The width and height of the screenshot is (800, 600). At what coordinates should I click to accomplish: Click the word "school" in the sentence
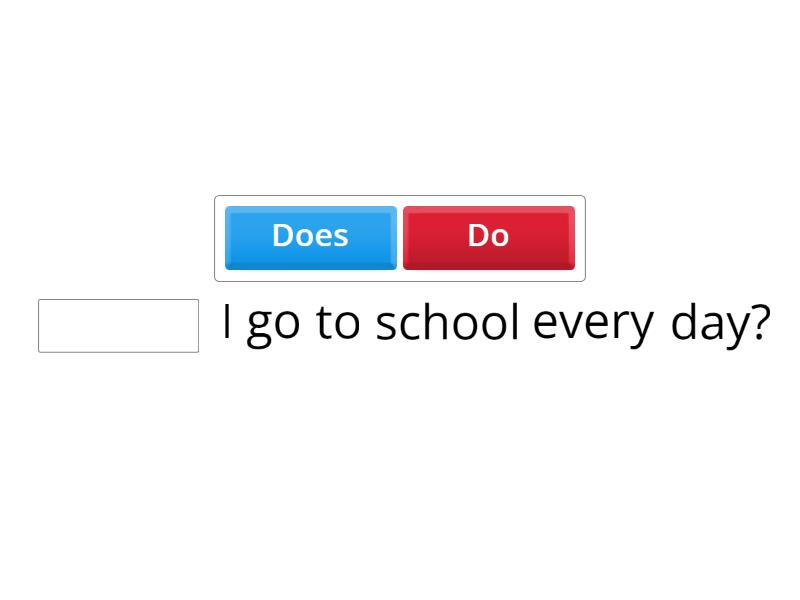click(x=447, y=323)
